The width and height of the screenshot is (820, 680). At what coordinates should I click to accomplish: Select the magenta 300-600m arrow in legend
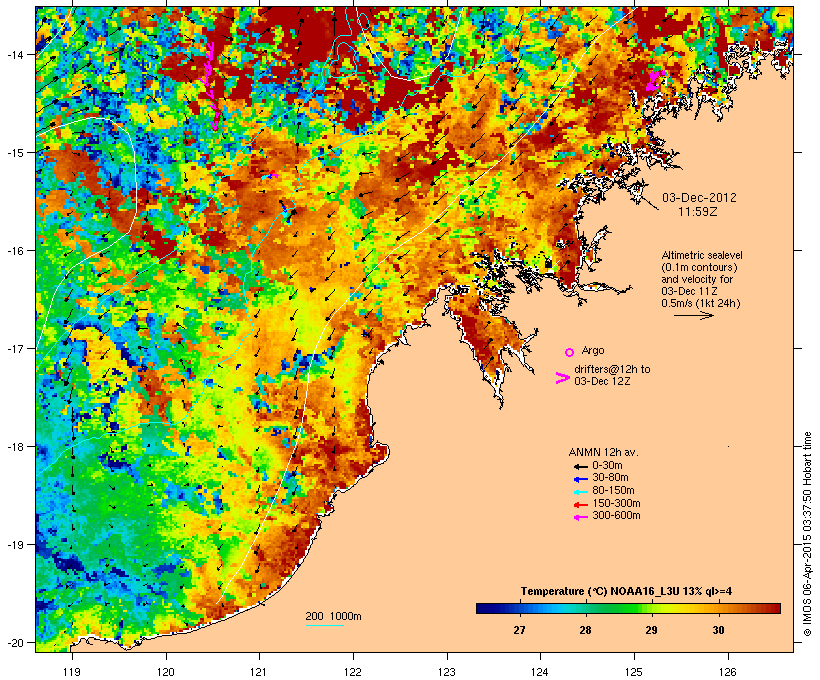(581, 517)
